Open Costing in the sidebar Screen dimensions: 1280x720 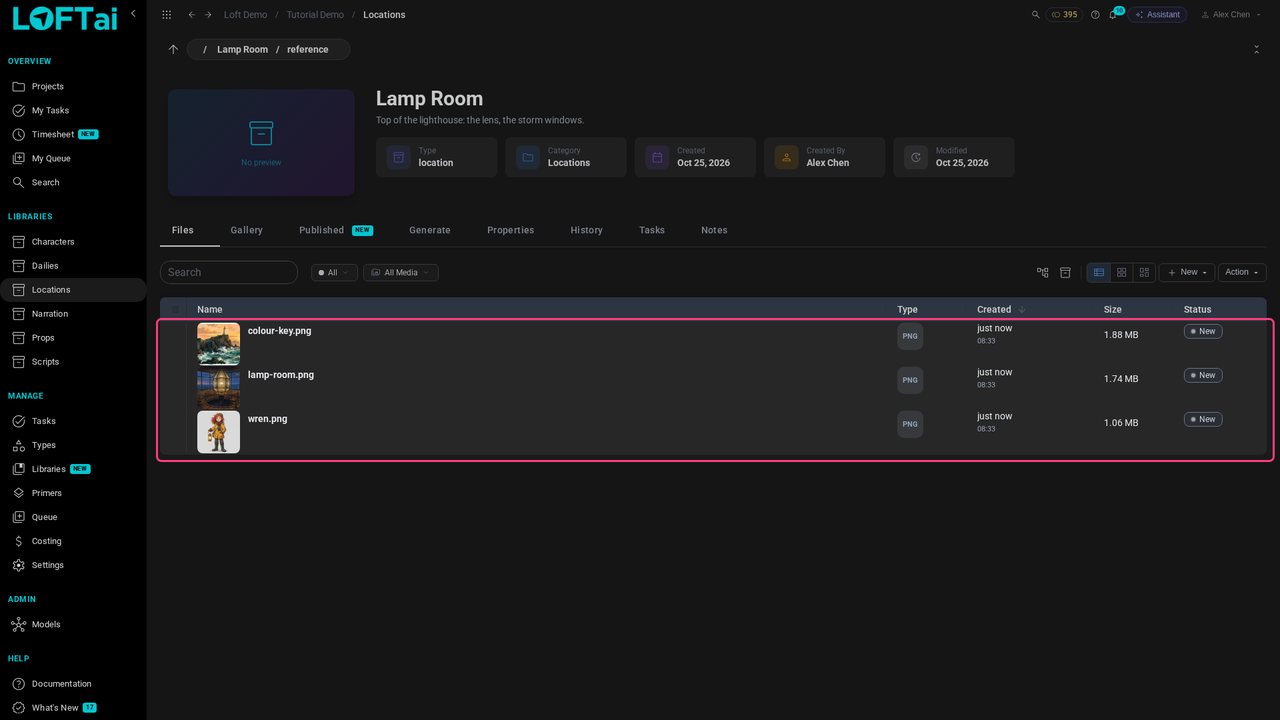[73, 541]
